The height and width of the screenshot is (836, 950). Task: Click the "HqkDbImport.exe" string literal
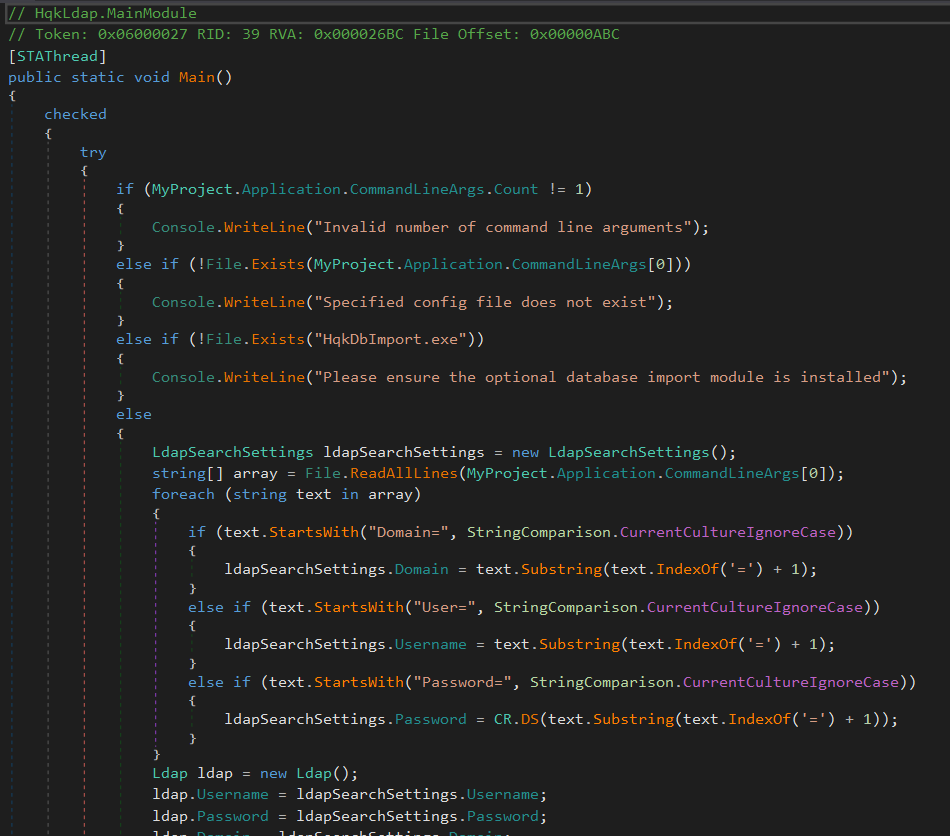pyautogui.click(x=390, y=339)
